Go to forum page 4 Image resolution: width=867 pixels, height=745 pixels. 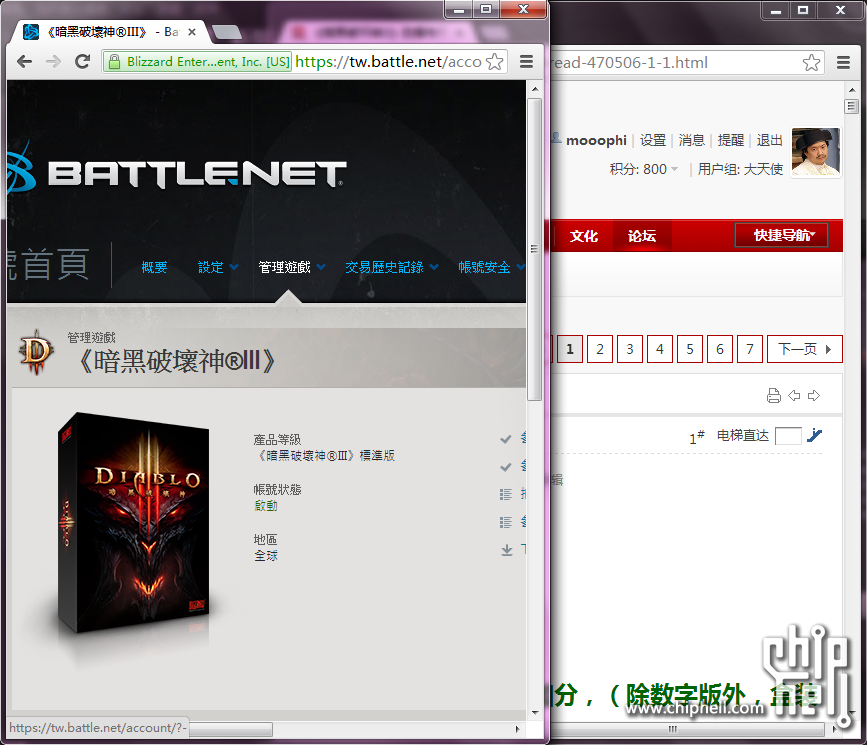tap(660, 349)
